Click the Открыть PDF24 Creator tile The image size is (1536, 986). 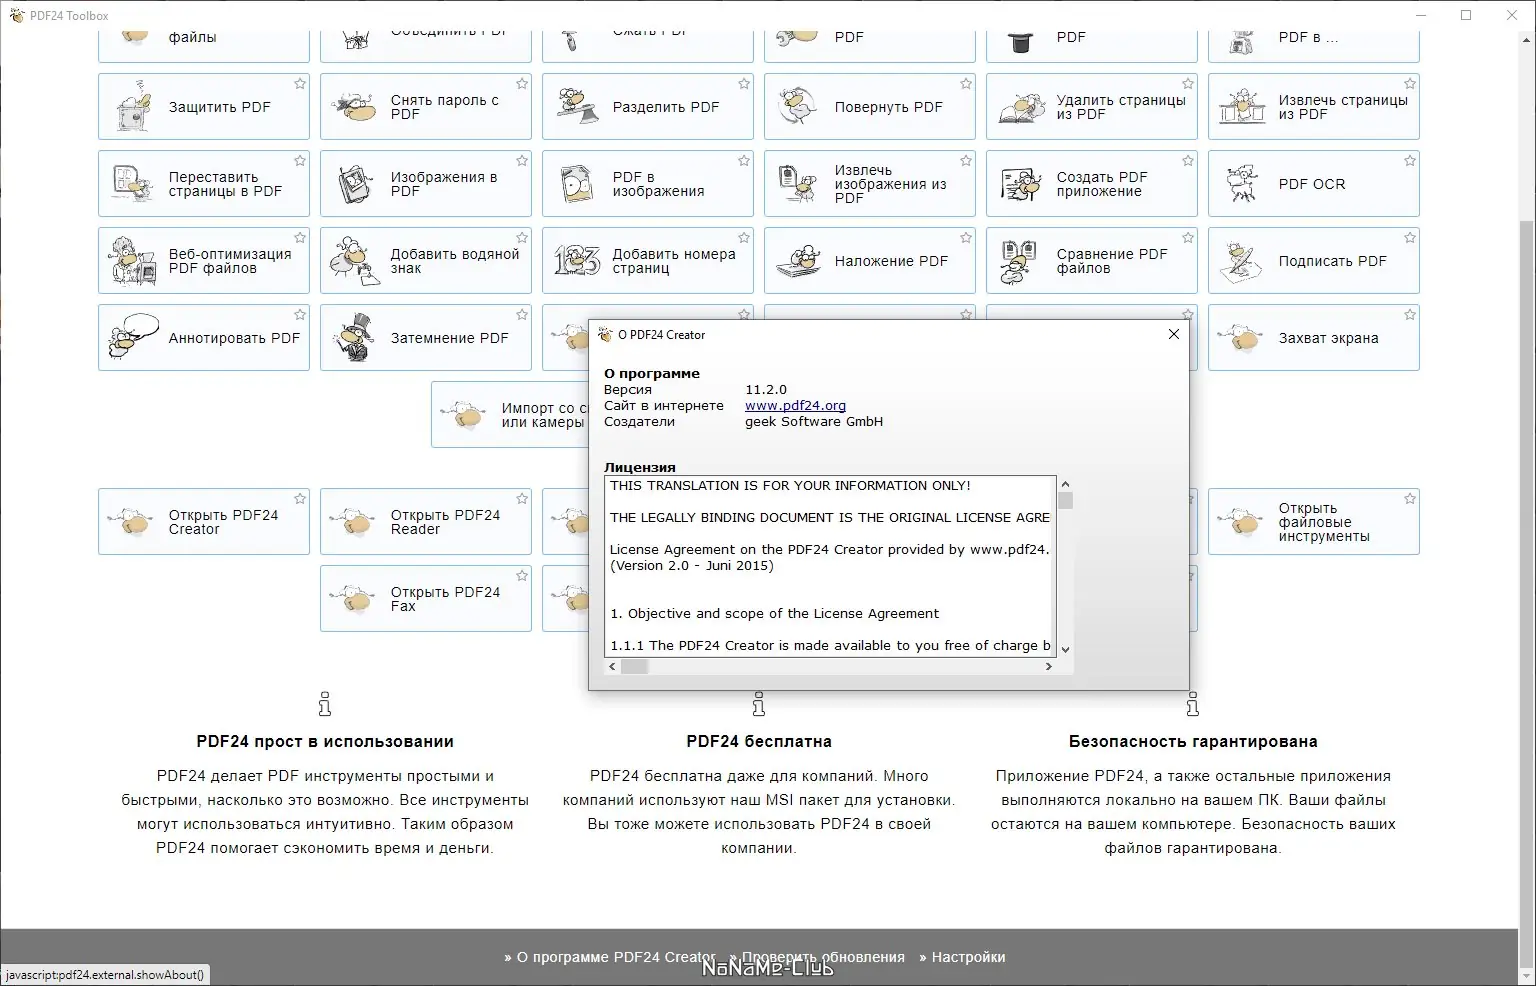tap(204, 522)
